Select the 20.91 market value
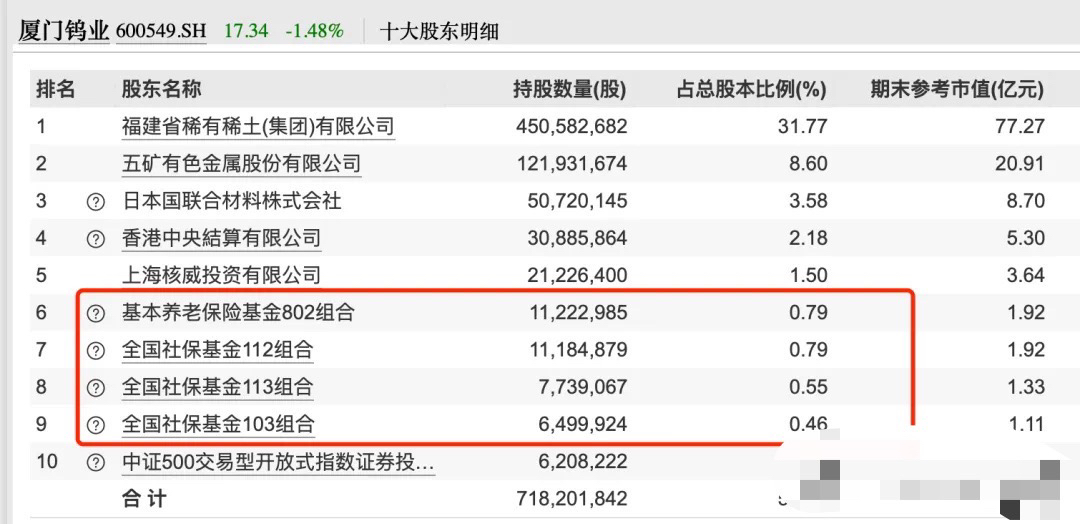Image resolution: width=1080 pixels, height=524 pixels. 1021,164
